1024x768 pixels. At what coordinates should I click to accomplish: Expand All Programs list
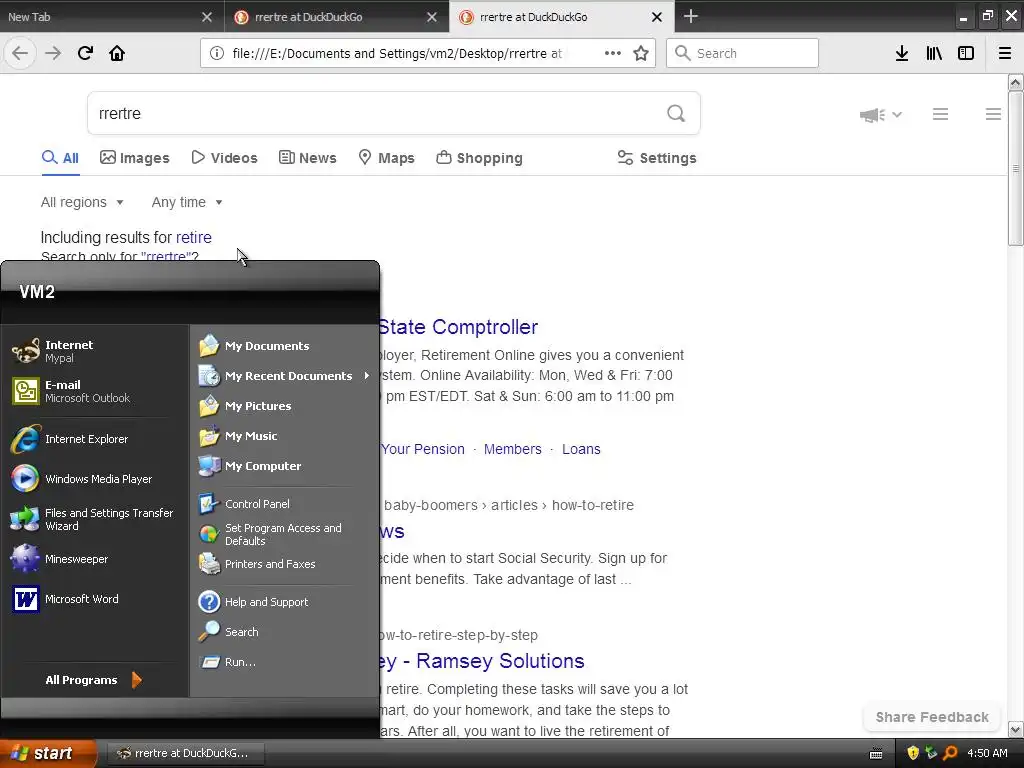pyautogui.click(x=93, y=680)
